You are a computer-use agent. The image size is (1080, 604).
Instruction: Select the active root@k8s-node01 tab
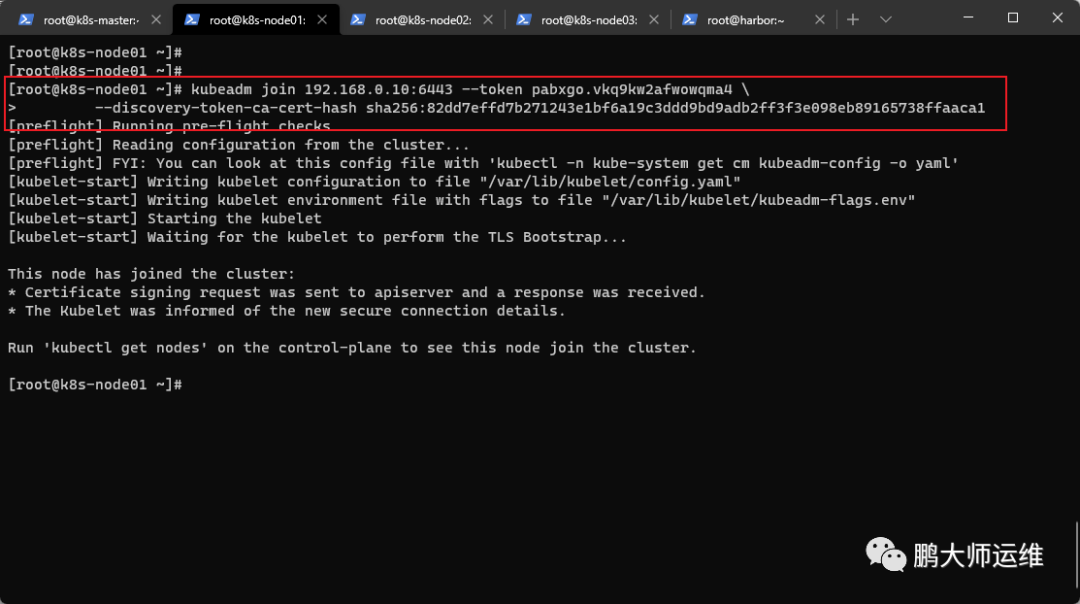pyautogui.click(x=256, y=20)
